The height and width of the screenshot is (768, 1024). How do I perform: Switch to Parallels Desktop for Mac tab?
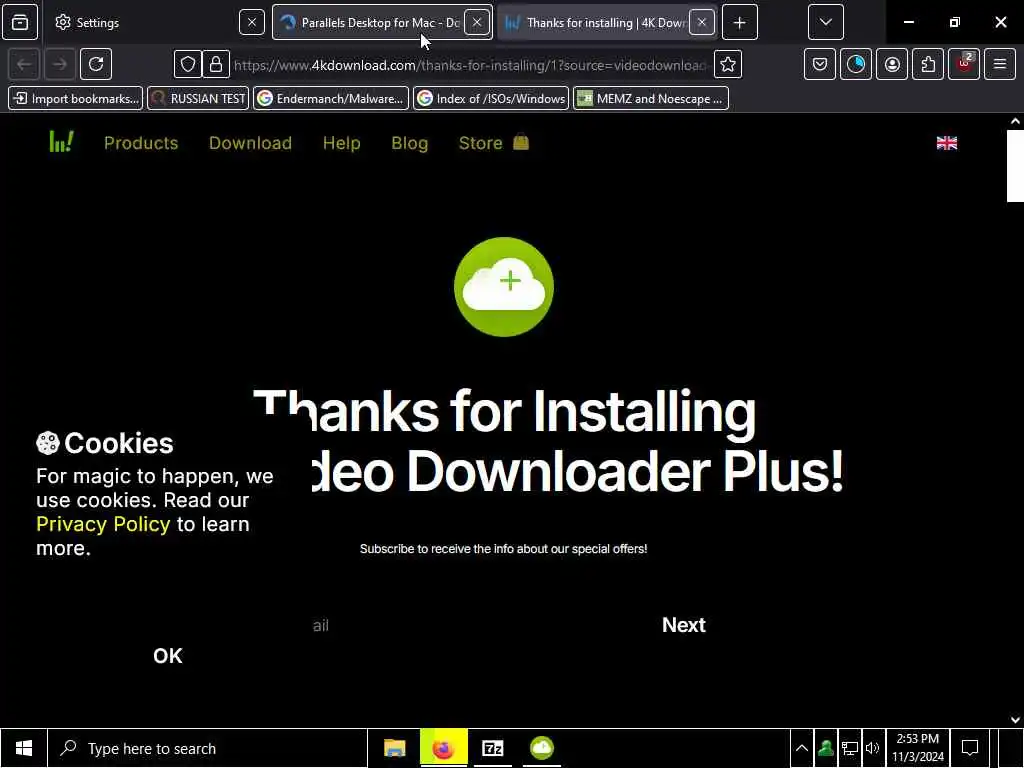coord(382,23)
